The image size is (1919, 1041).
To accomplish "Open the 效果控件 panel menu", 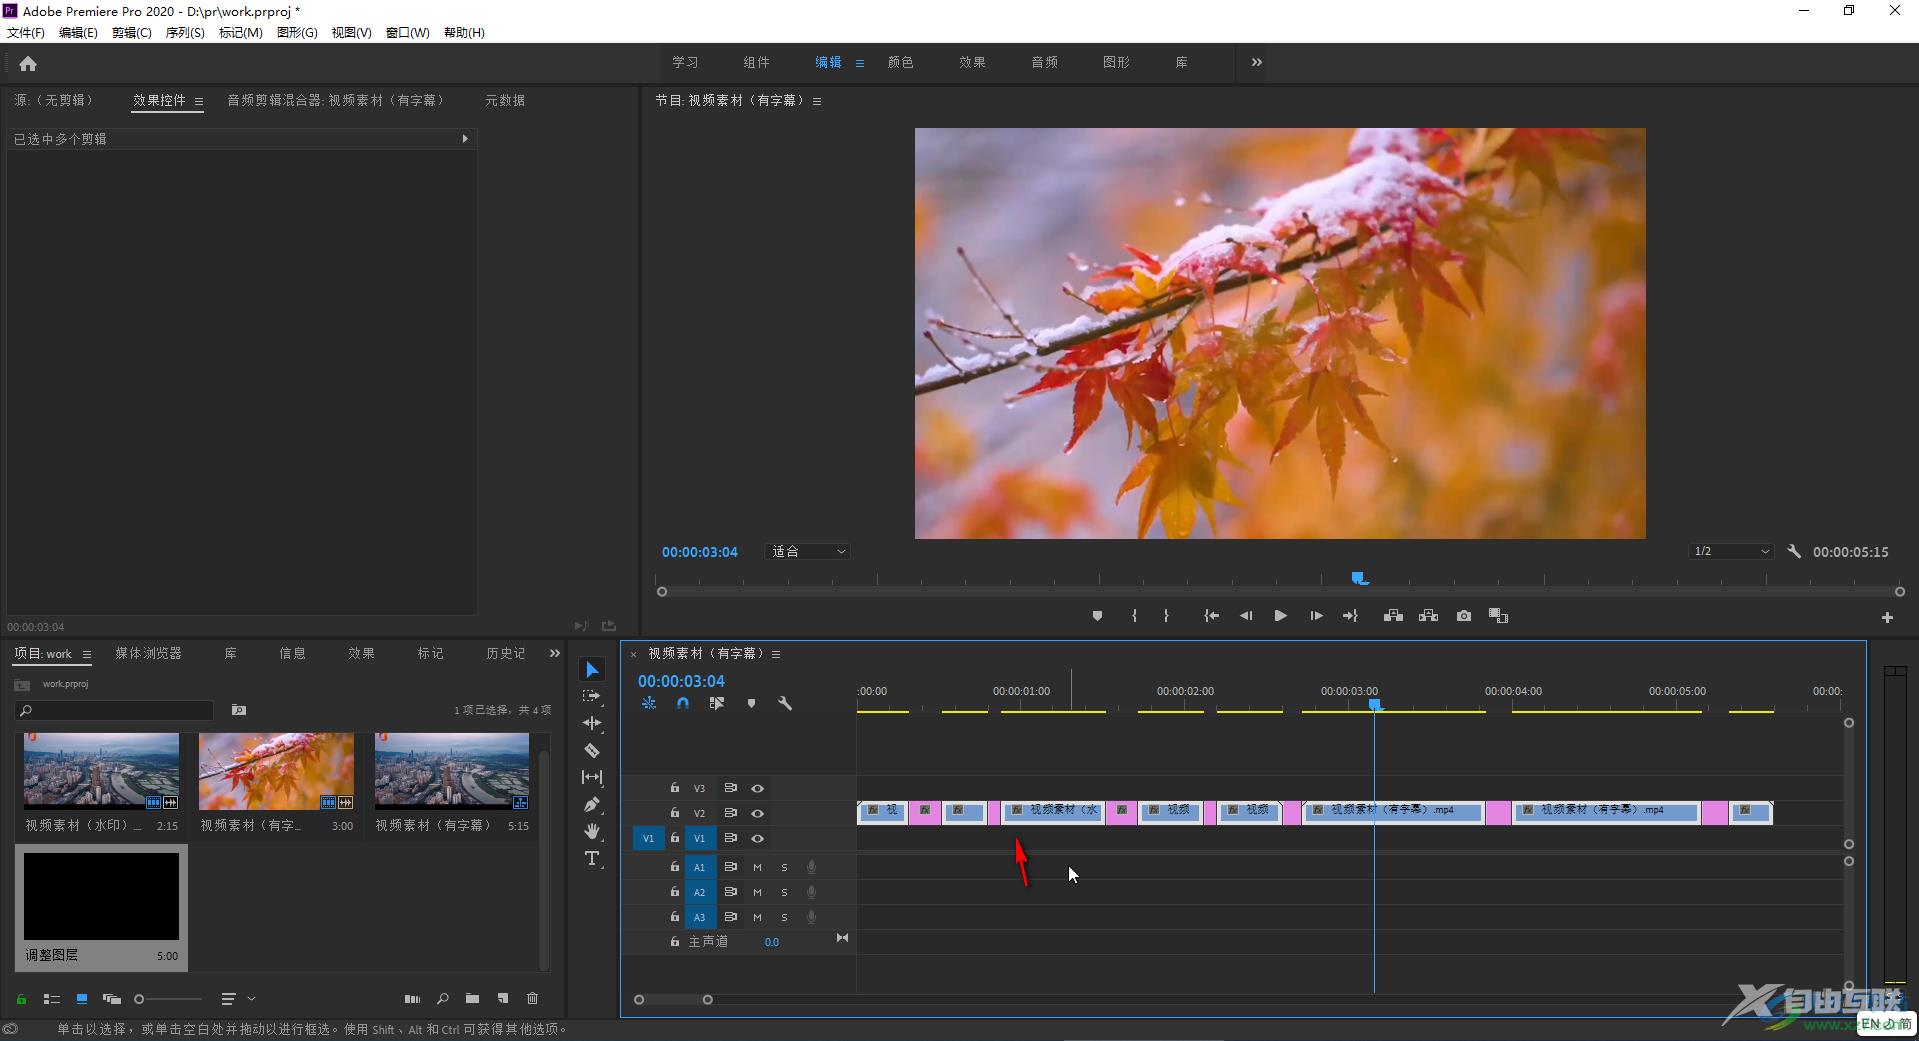I will [199, 101].
